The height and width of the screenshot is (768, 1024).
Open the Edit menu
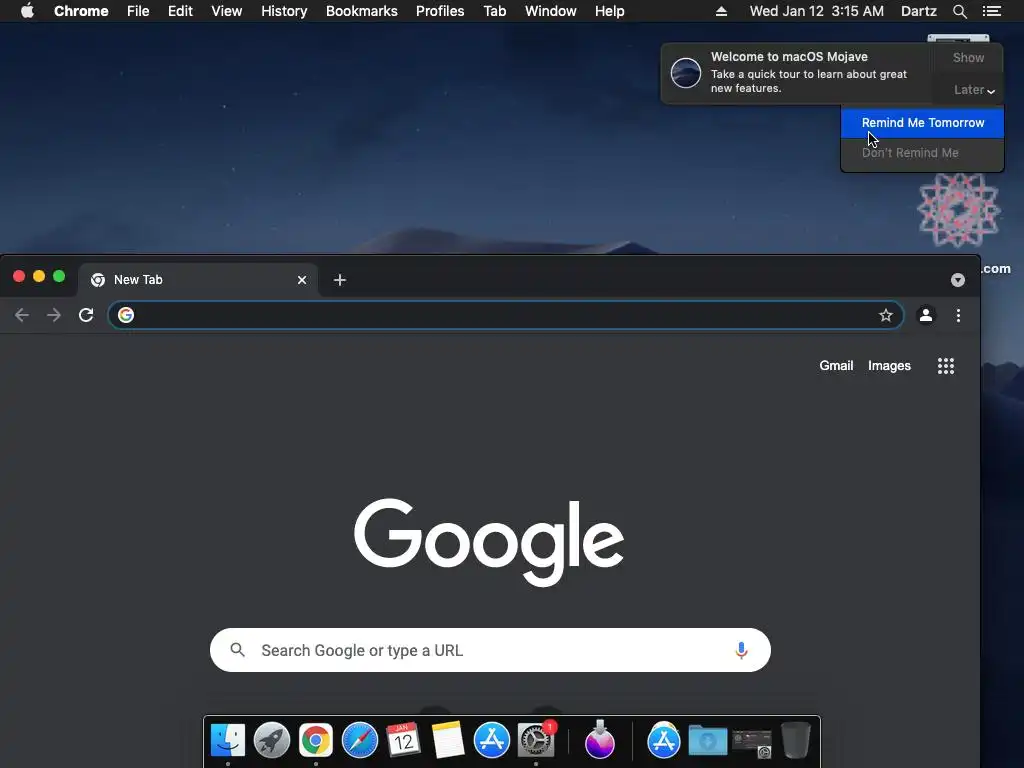(x=180, y=11)
